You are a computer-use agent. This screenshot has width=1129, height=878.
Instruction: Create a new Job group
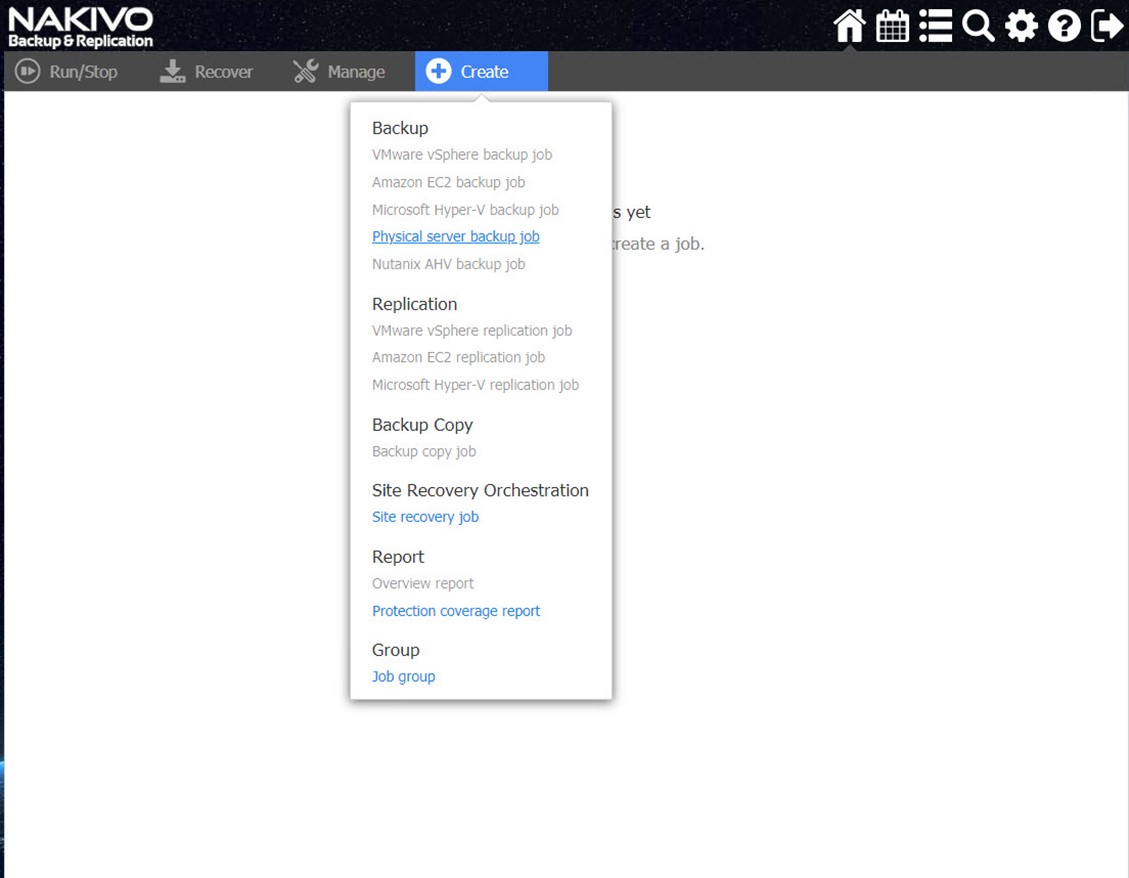[403, 676]
